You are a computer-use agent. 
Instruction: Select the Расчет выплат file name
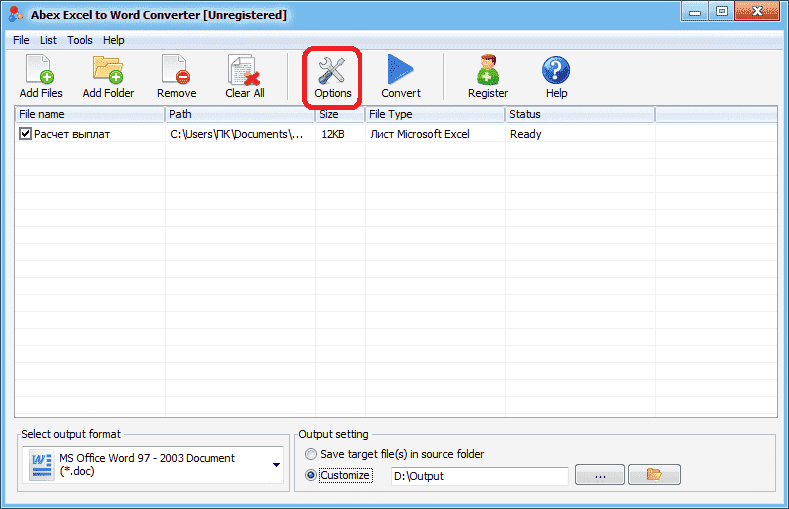tap(72, 134)
